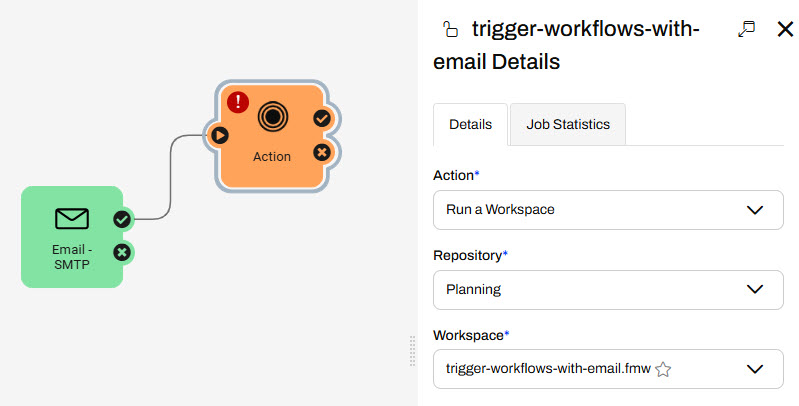The height and width of the screenshot is (406, 799).
Task: Click the Action node's input play port
Action: pos(220,135)
